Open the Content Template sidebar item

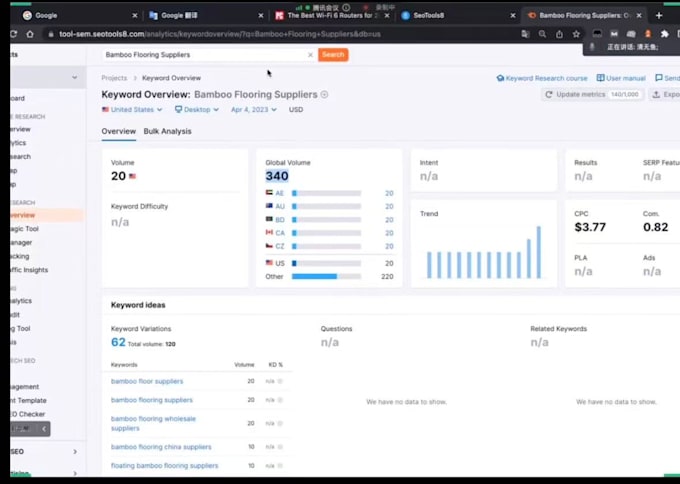[28, 400]
